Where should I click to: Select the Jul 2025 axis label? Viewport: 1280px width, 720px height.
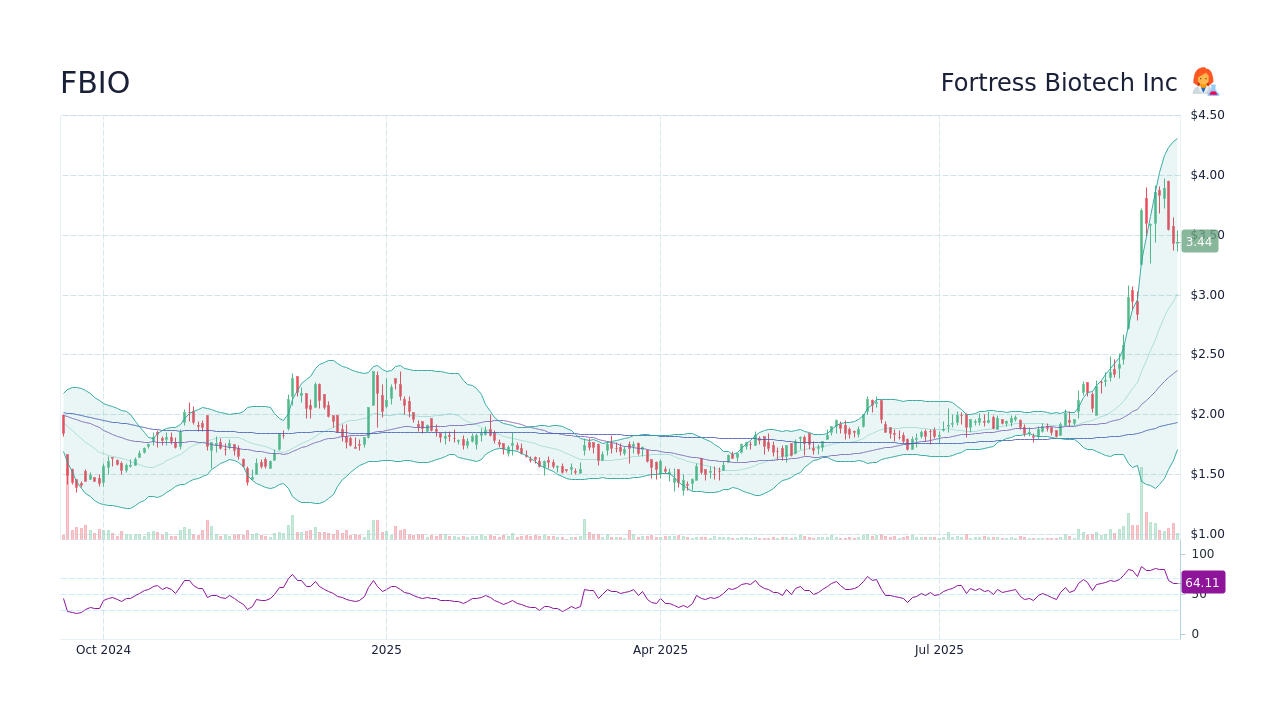tap(939, 649)
